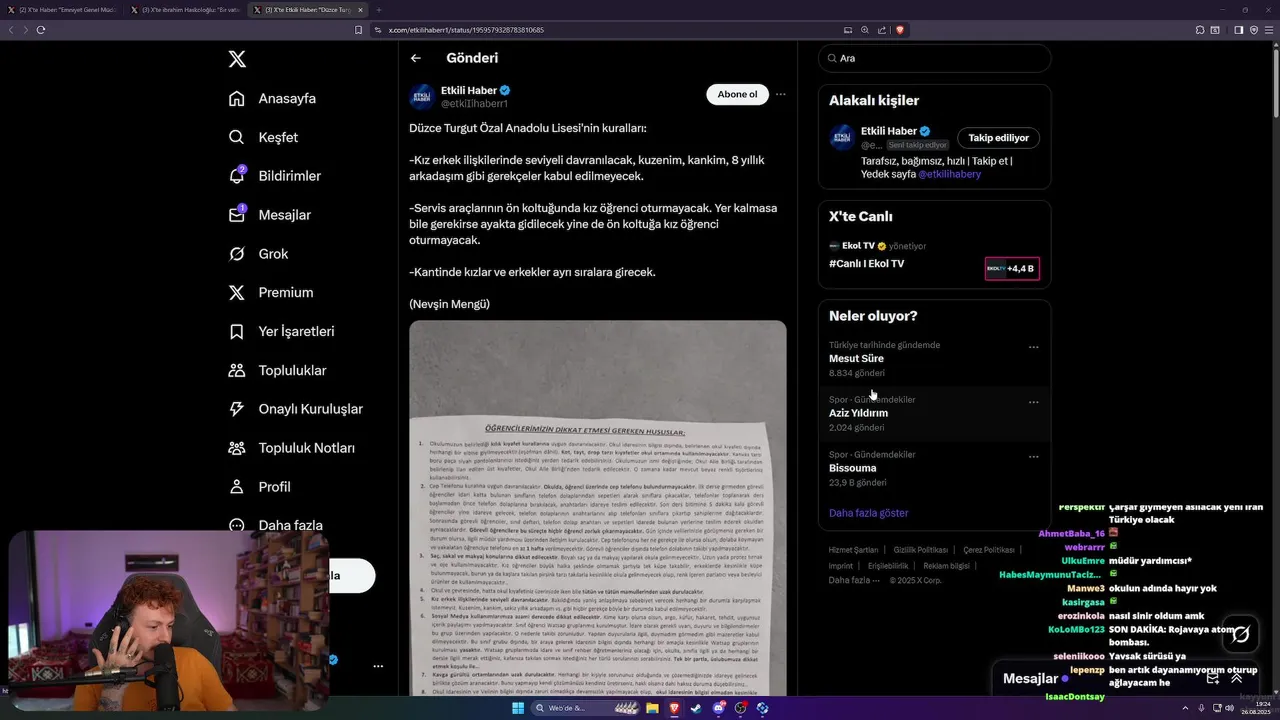Open a new browser tab
This screenshot has width=1280, height=720.
[x=378, y=9]
